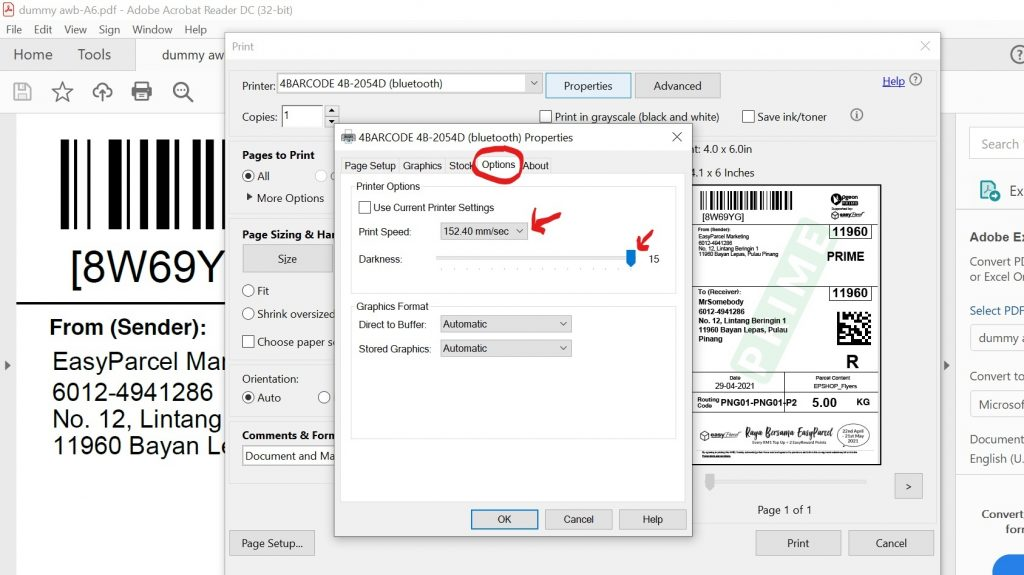Open the About tab

(536, 165)
